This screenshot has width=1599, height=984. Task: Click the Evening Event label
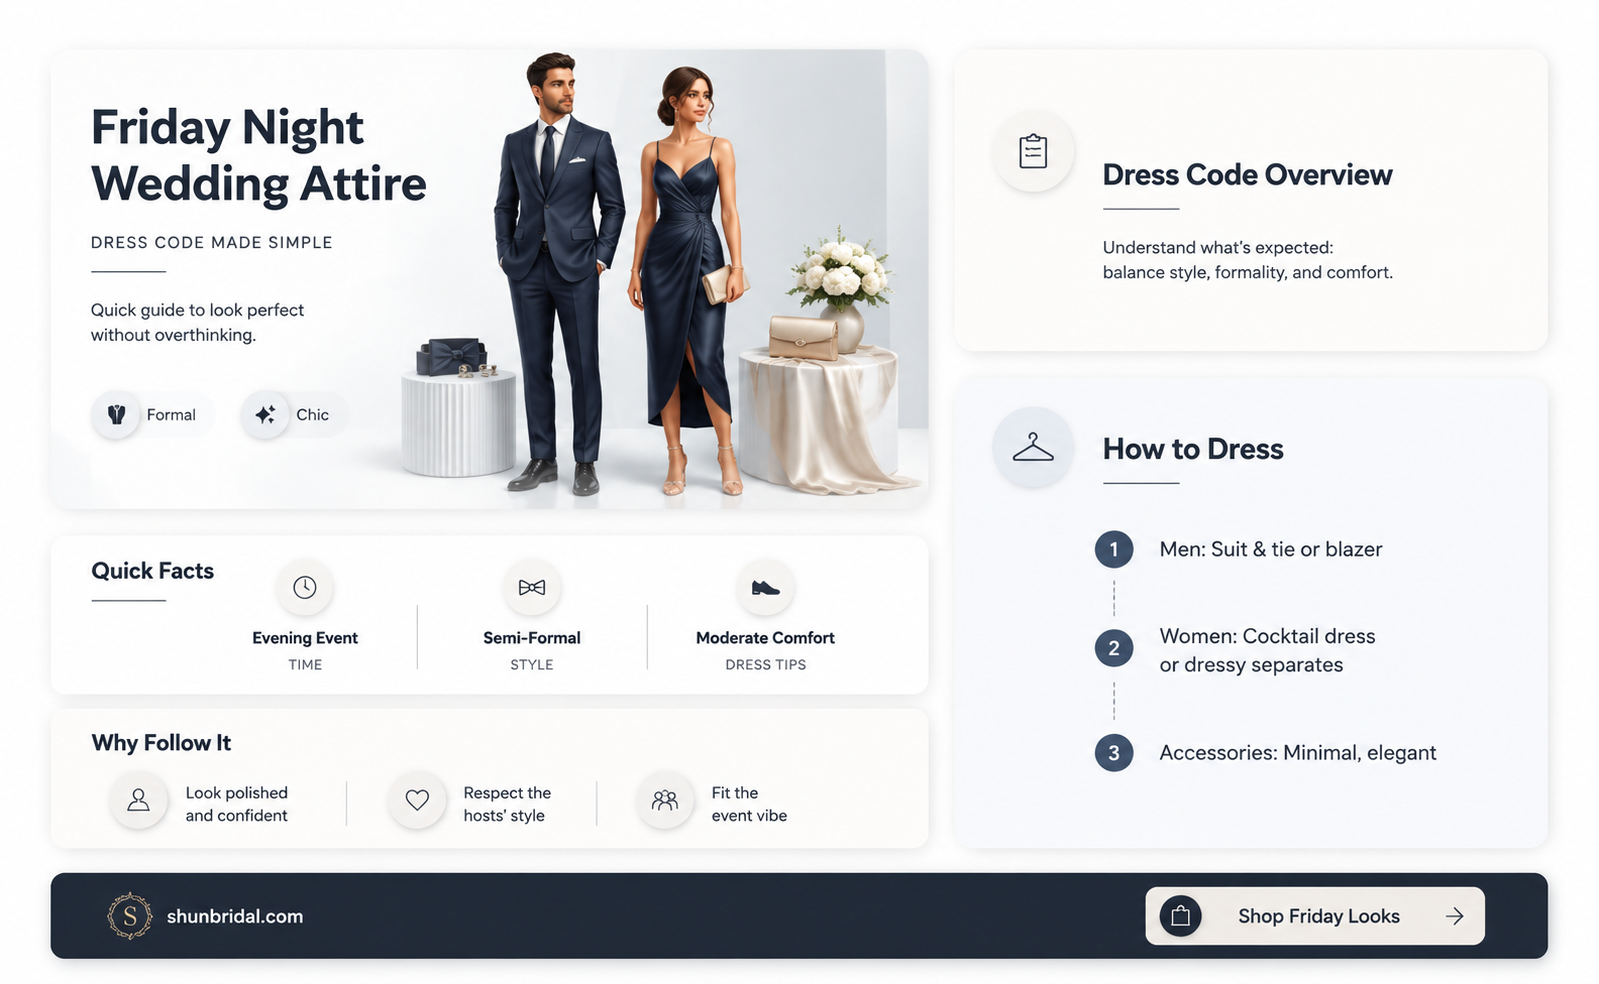tap(305, 638)
